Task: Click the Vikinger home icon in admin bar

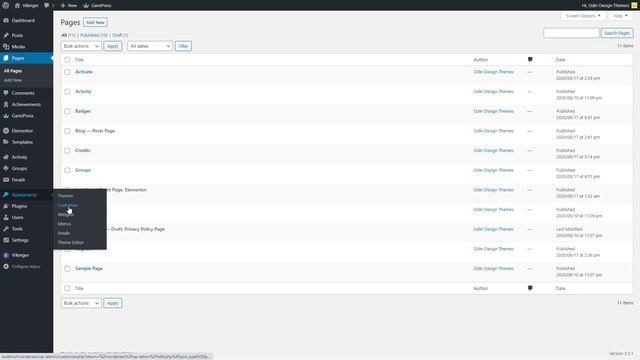Action: 17,5
